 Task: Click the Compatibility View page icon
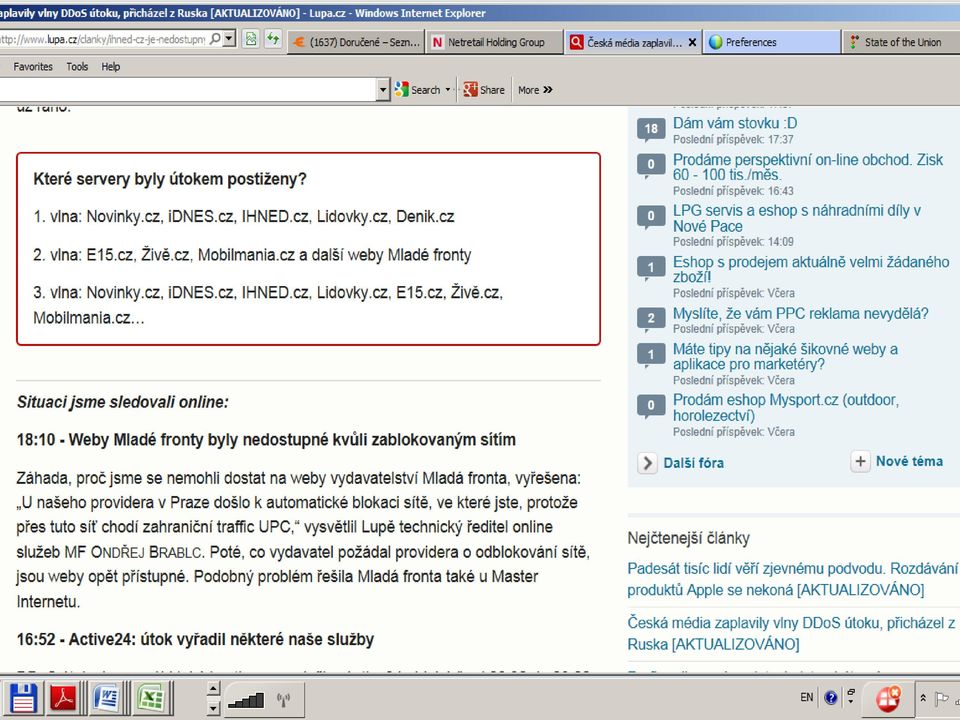tap(250, 40)
